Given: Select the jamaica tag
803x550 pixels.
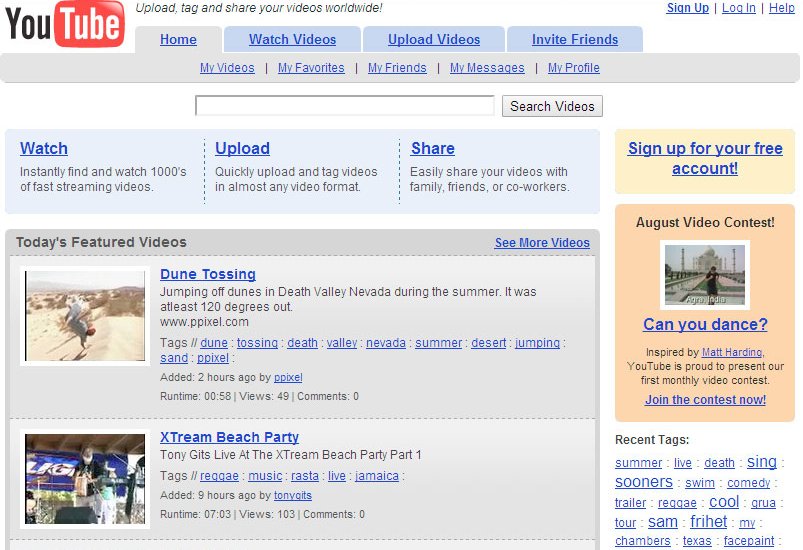Looking at the screenshot, I should pos(377,476).
